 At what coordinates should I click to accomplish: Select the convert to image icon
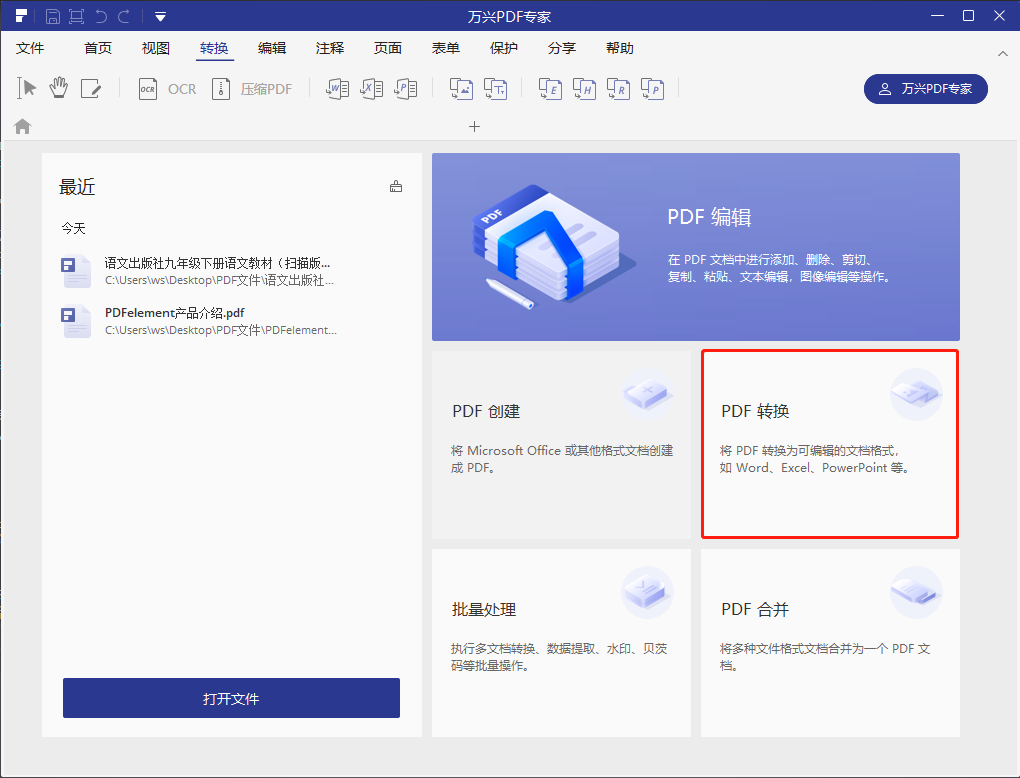[x=461, y=89]
